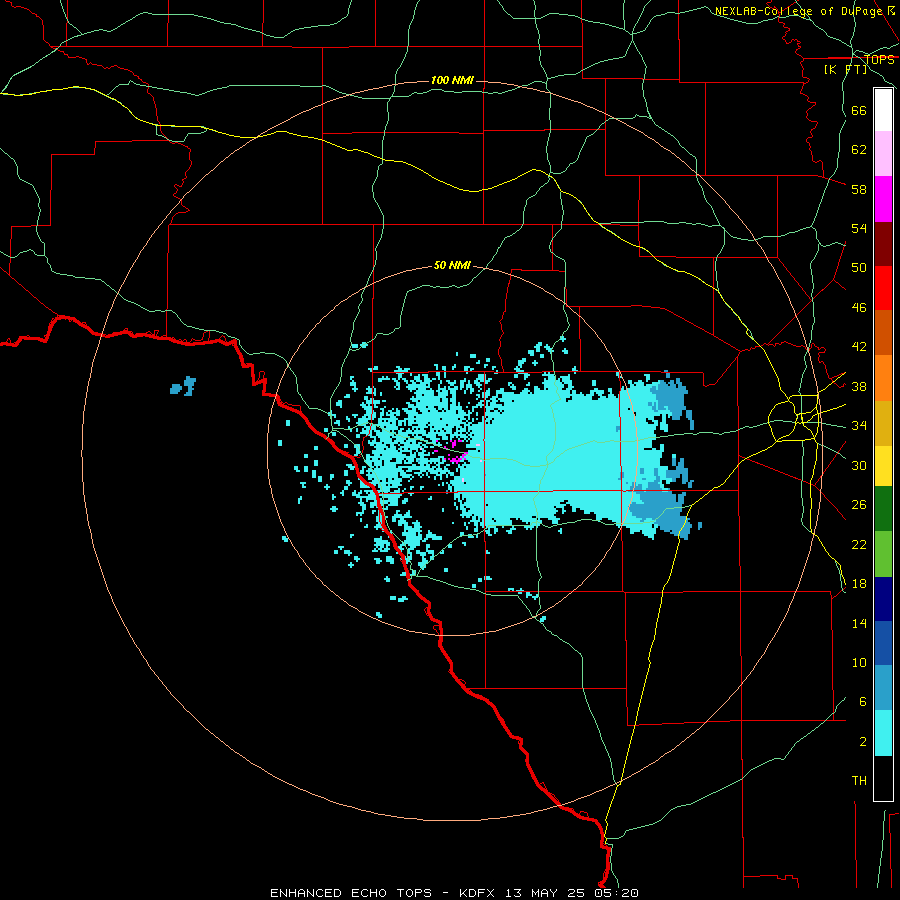The image size is (900, 900).
Task: Click the 05:20 timestamp in caption
Action: click(x=618, y=893)
